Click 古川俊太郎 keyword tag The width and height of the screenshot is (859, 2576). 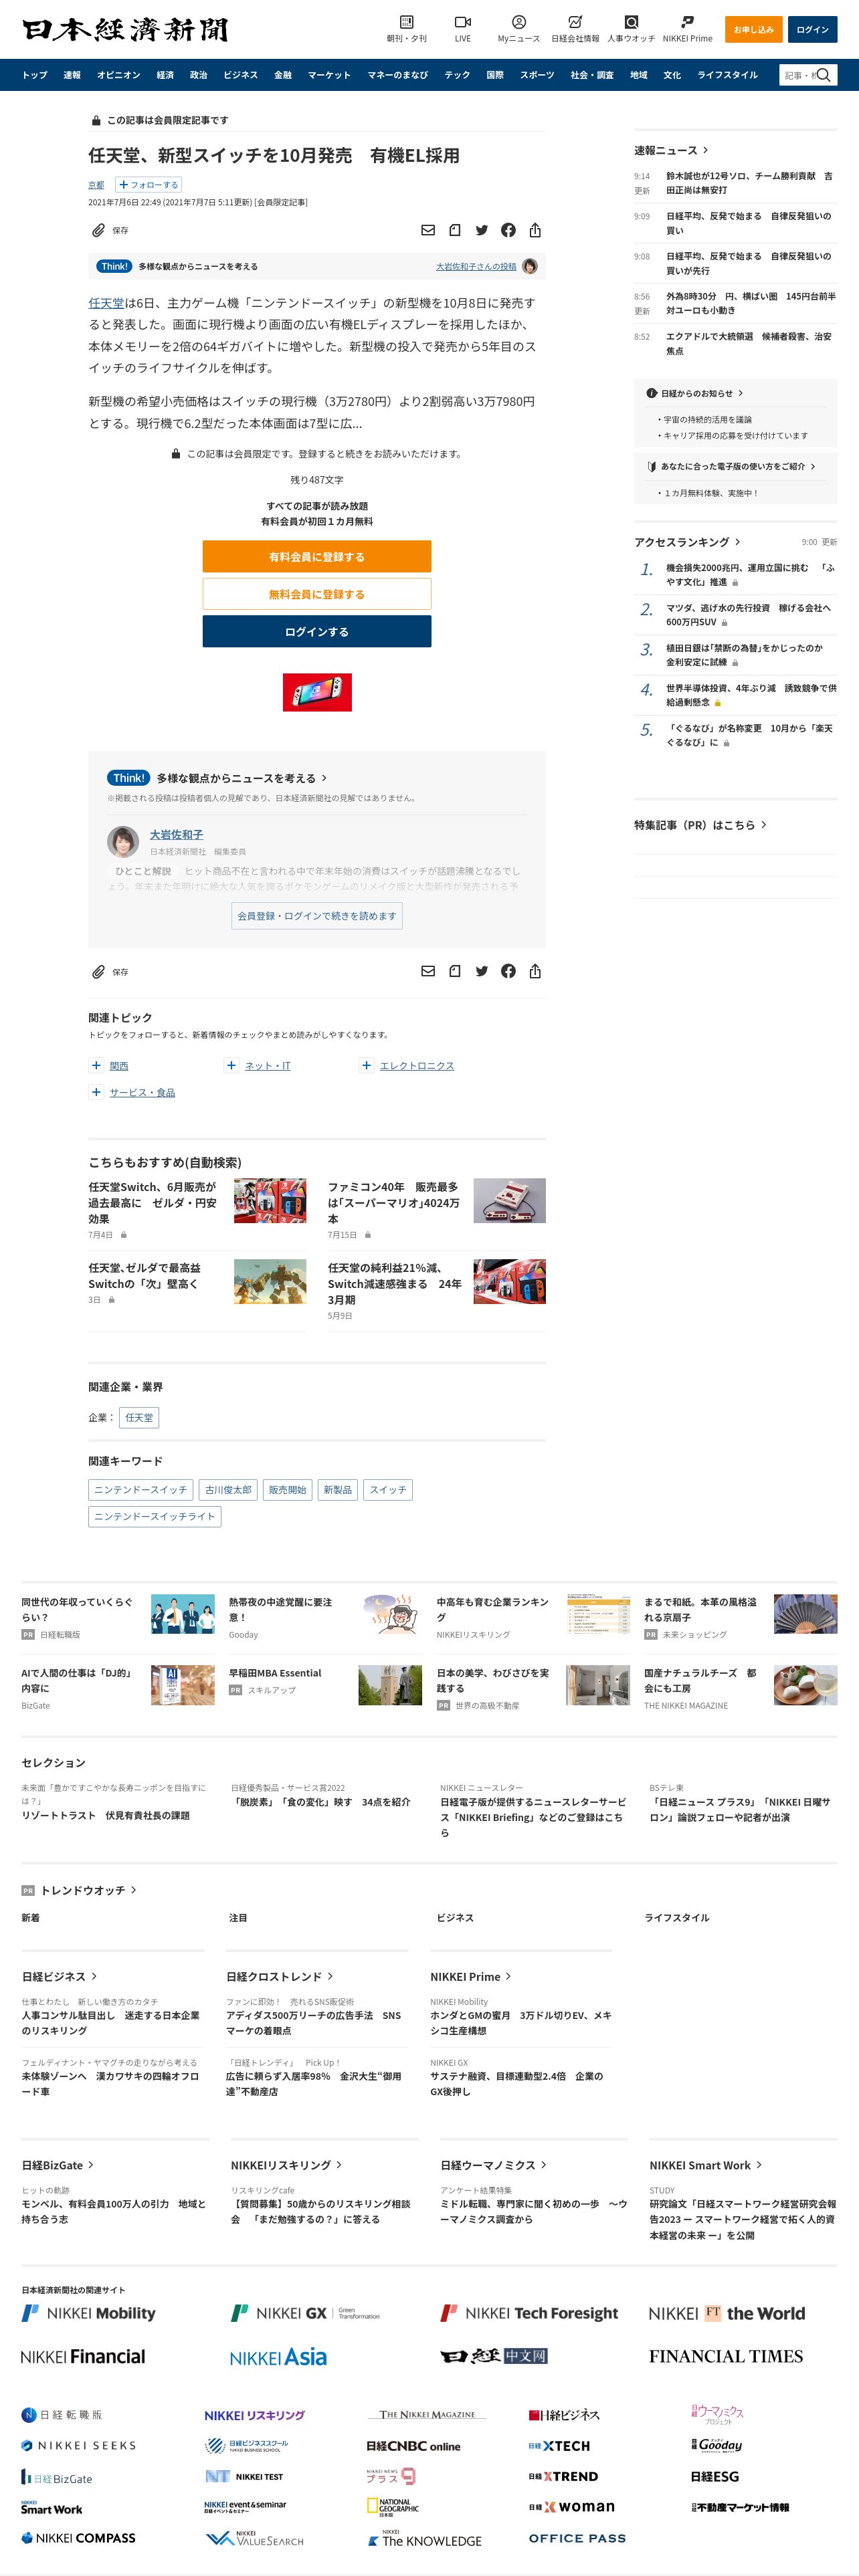click(x=228, y=1490)
